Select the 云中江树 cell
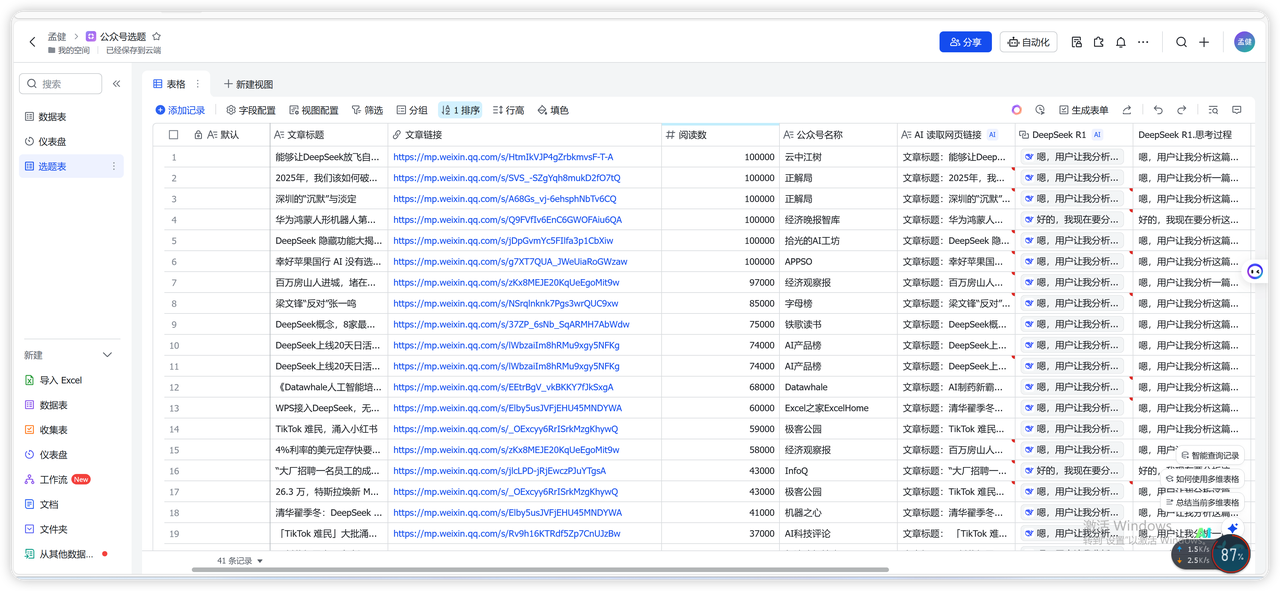 pyautogui.click(x=838, y=157)
